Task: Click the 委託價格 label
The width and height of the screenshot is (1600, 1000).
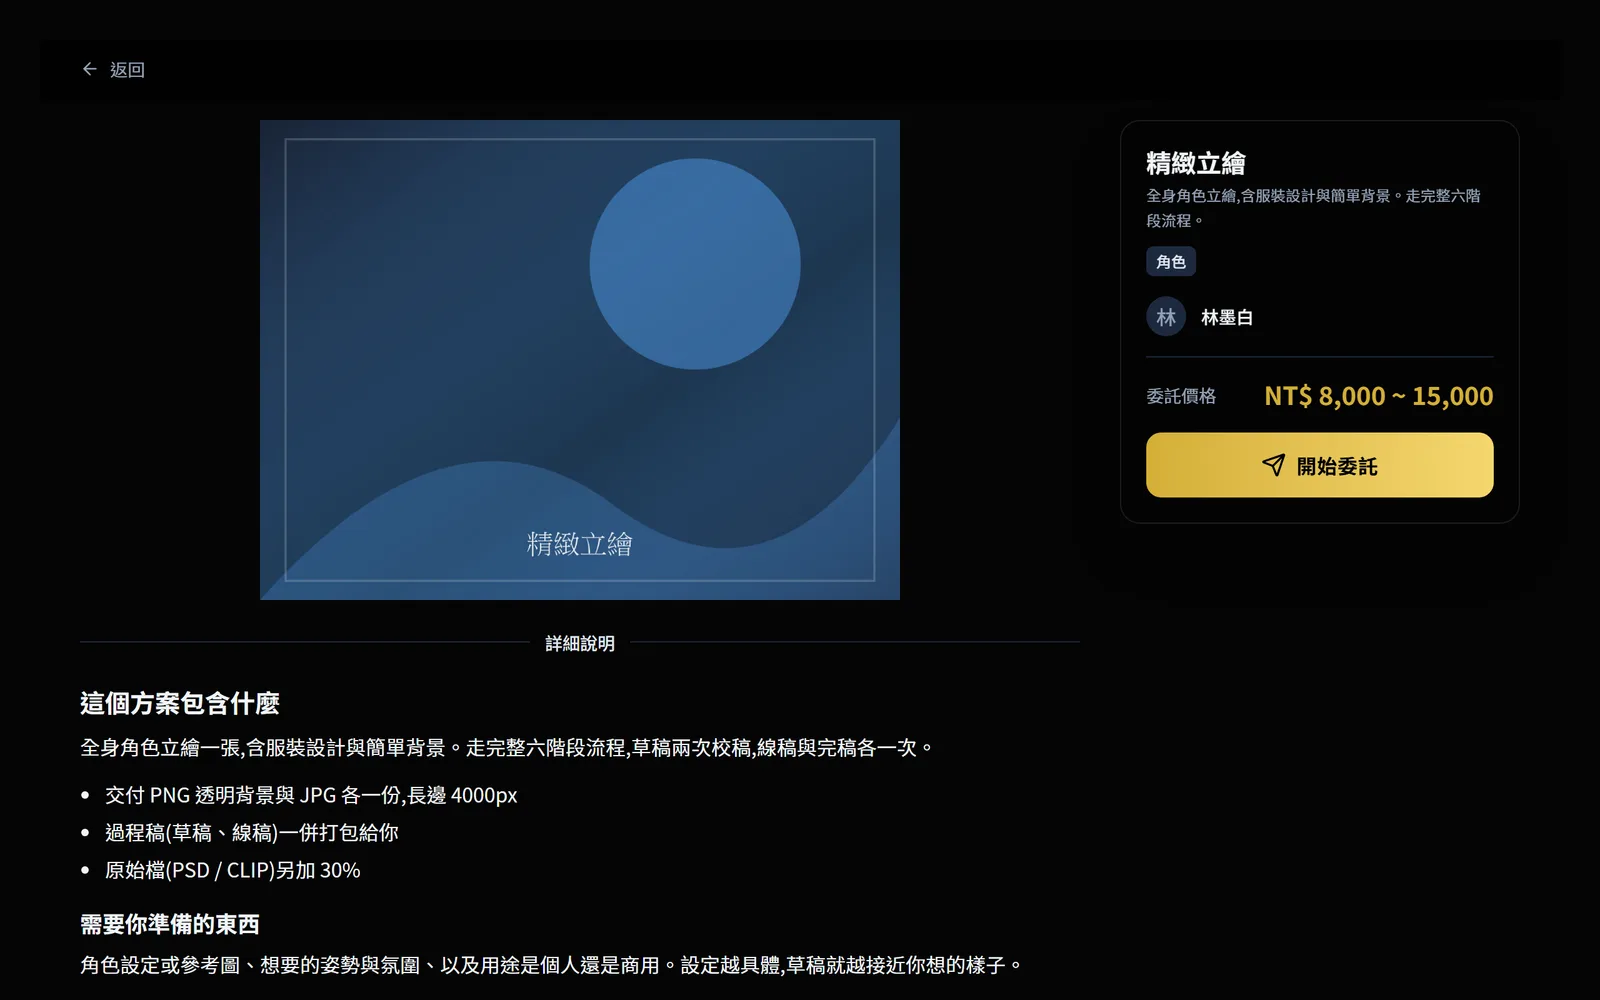Action: (1181, 396)
